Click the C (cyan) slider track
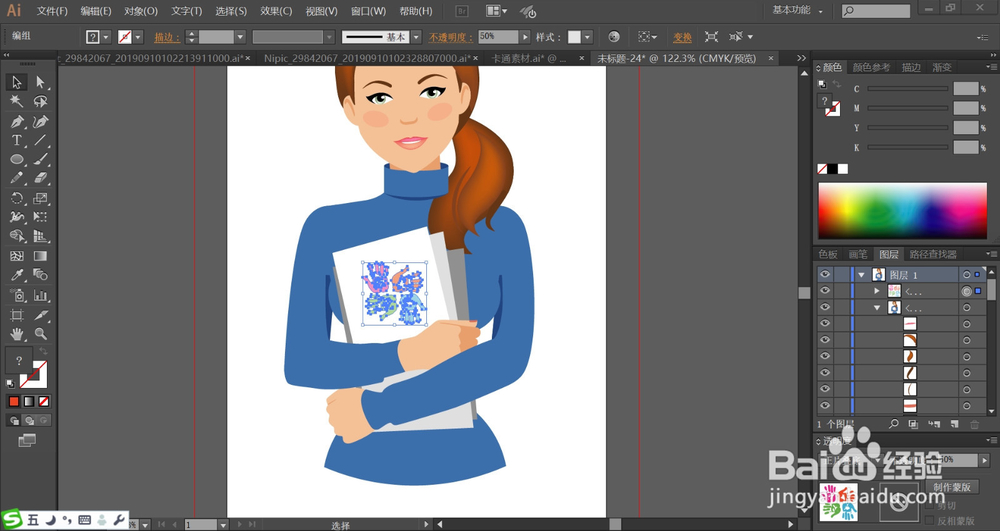 (x=908, y=89)
